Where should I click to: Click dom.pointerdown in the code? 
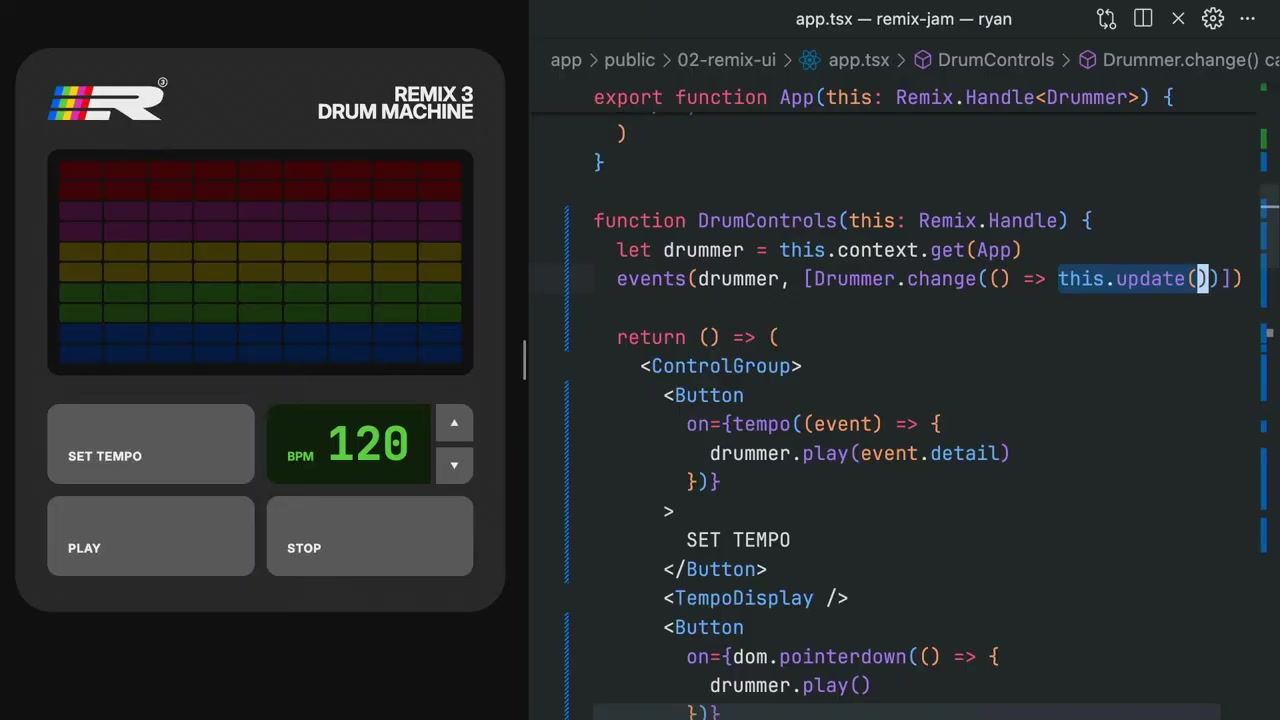(820, 656)
